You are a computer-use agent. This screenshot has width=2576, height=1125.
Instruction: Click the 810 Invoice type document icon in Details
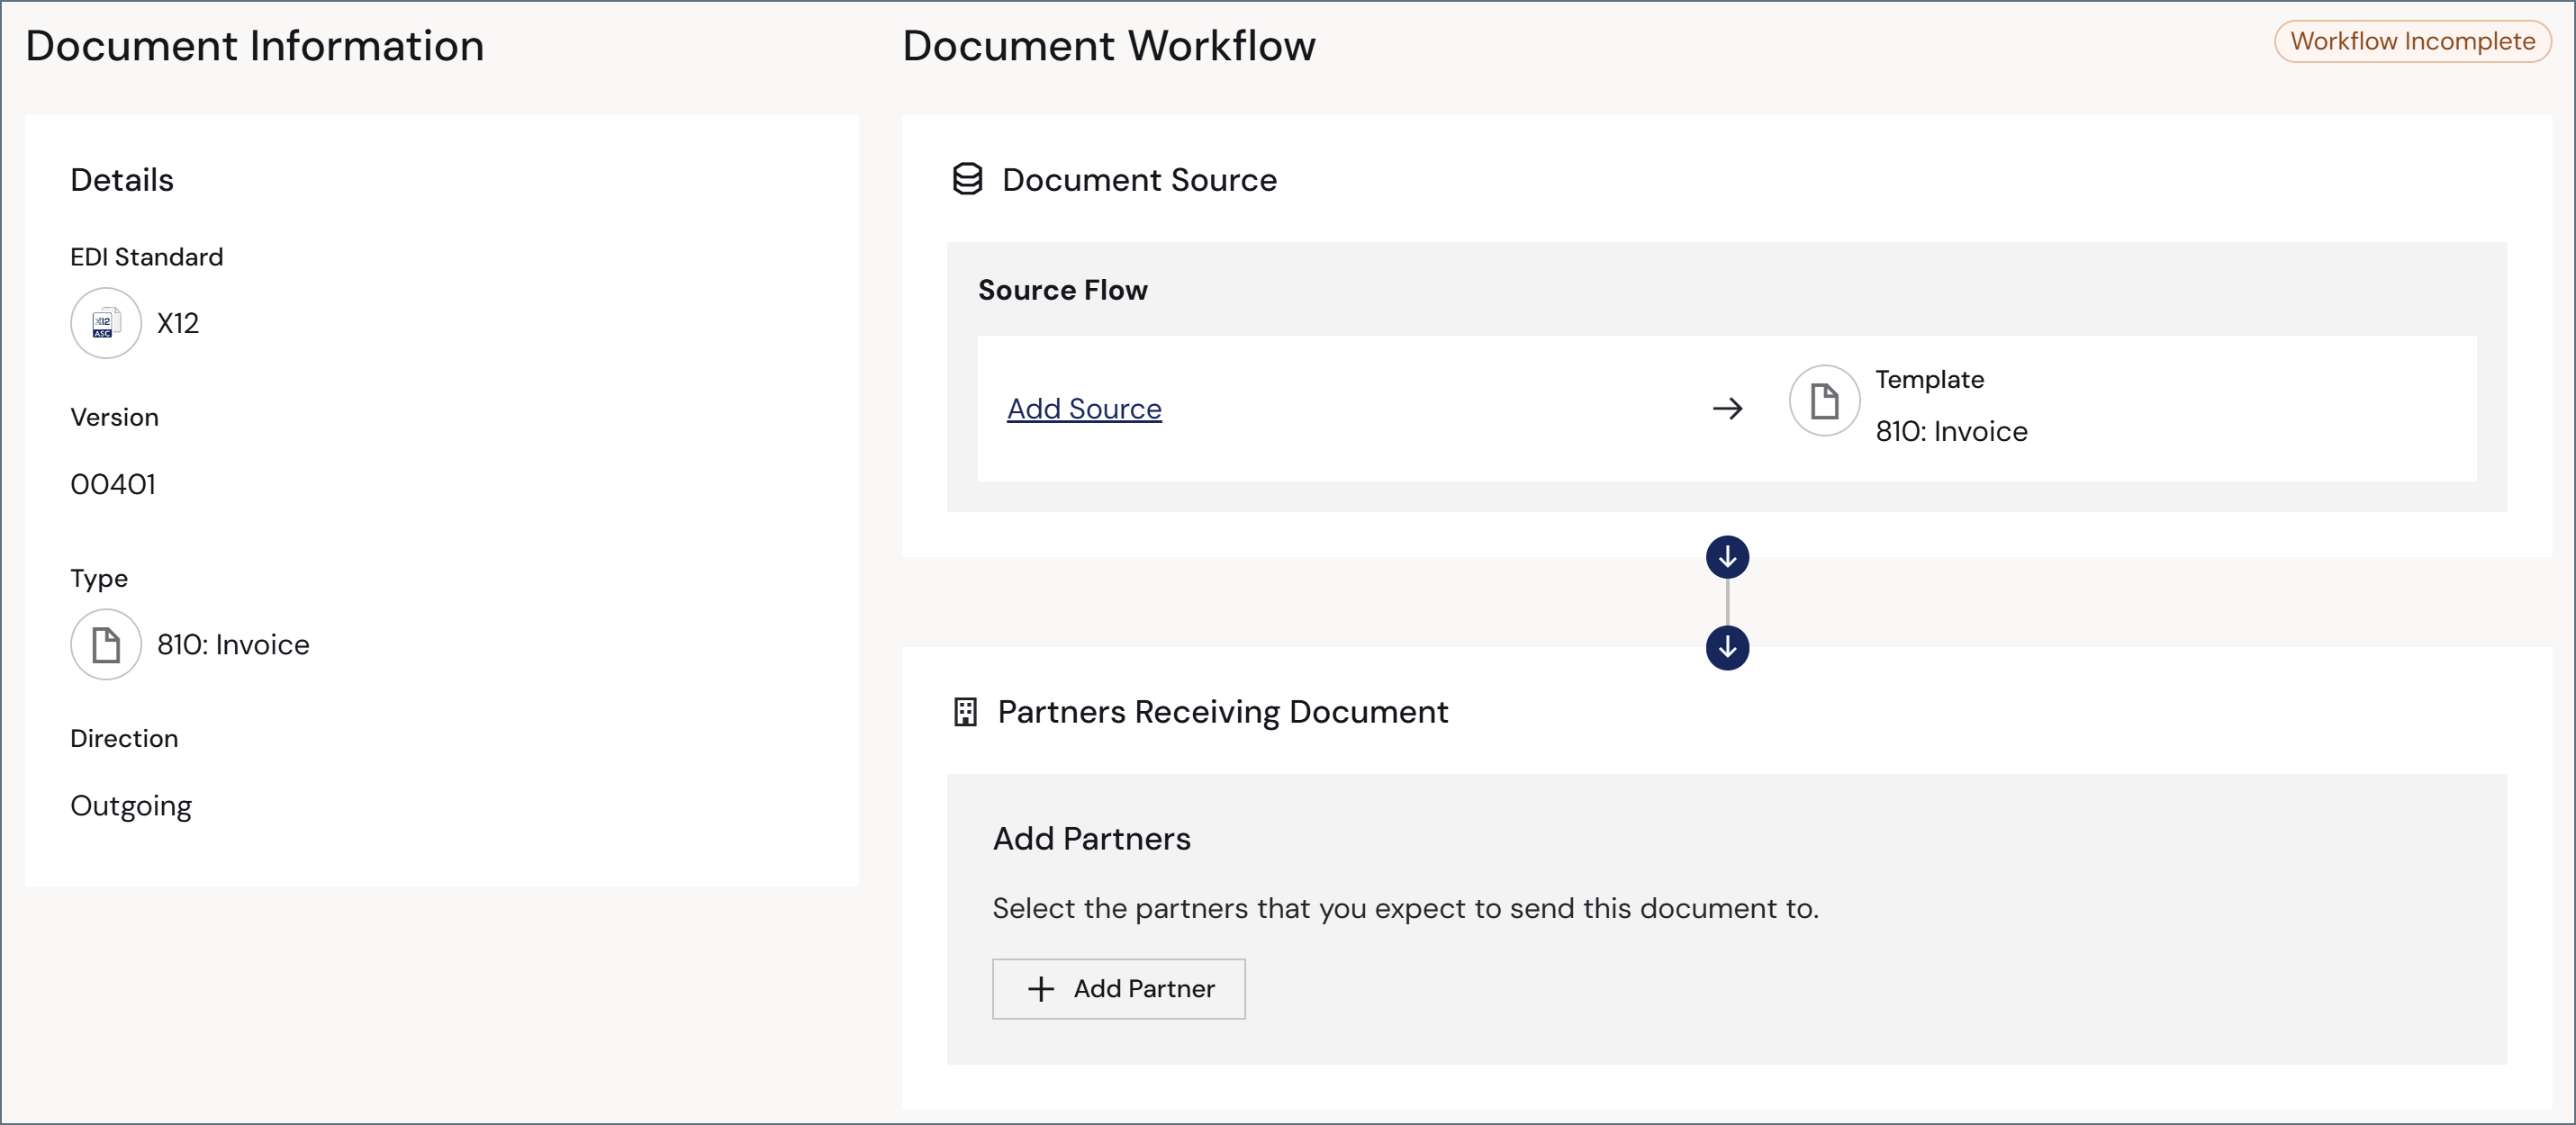point(105,645)
